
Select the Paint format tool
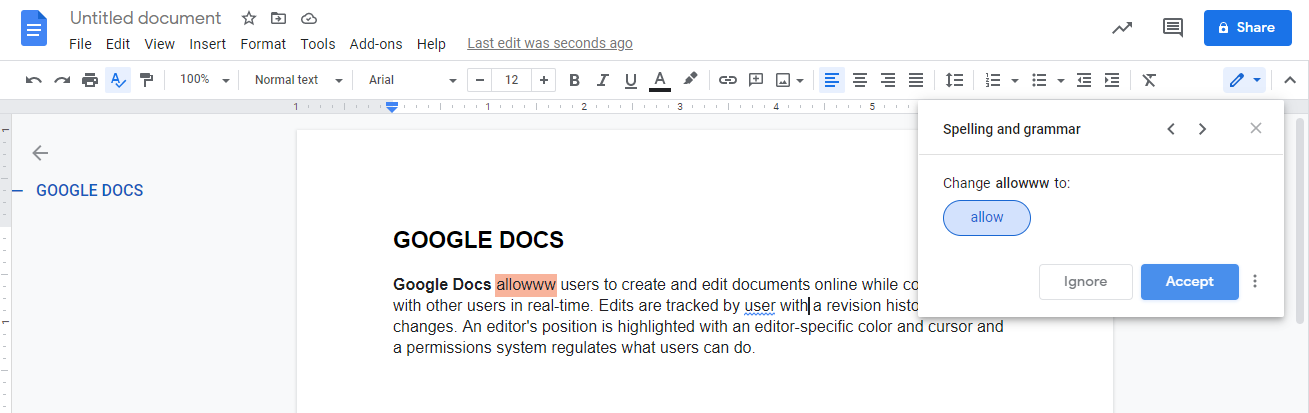pyautogui.click(x=146, y=80)
